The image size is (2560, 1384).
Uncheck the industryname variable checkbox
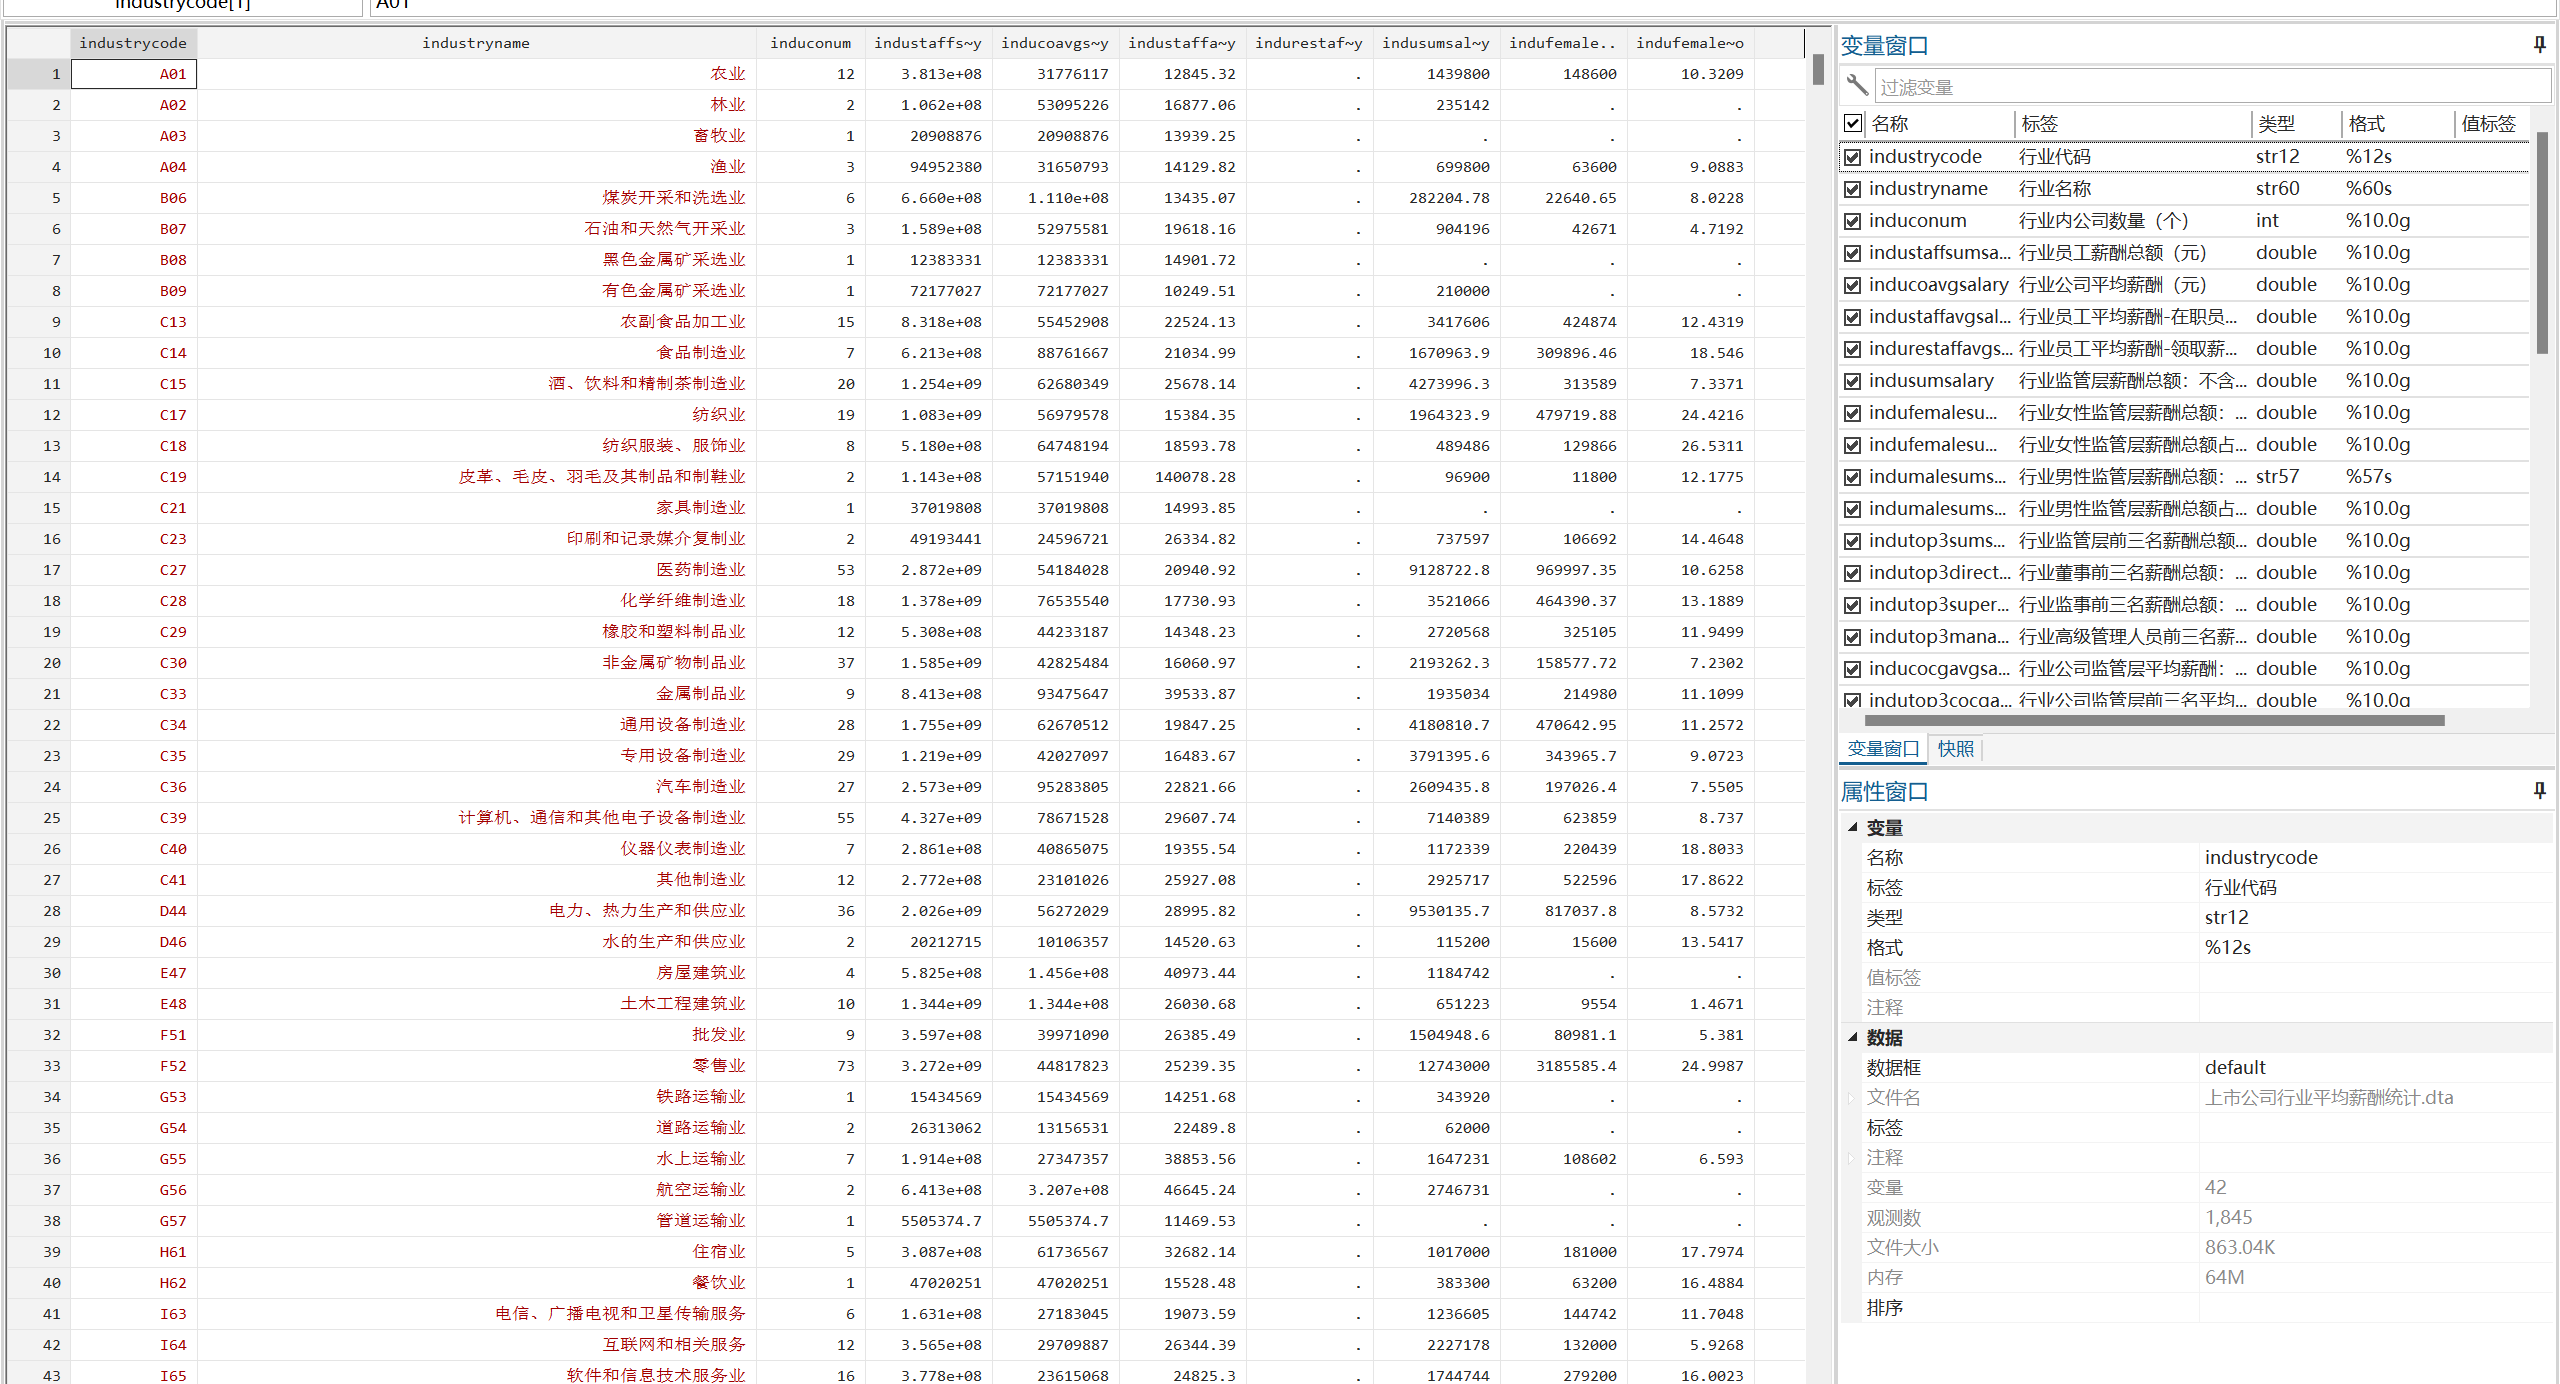(x=1853, y=189)
